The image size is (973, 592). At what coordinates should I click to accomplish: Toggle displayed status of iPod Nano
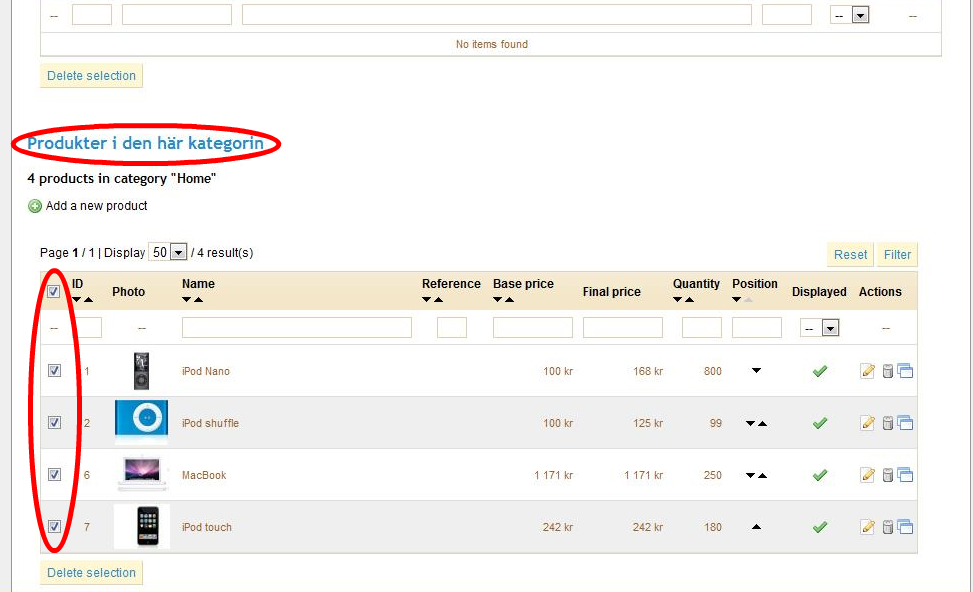tap(820, 371)
